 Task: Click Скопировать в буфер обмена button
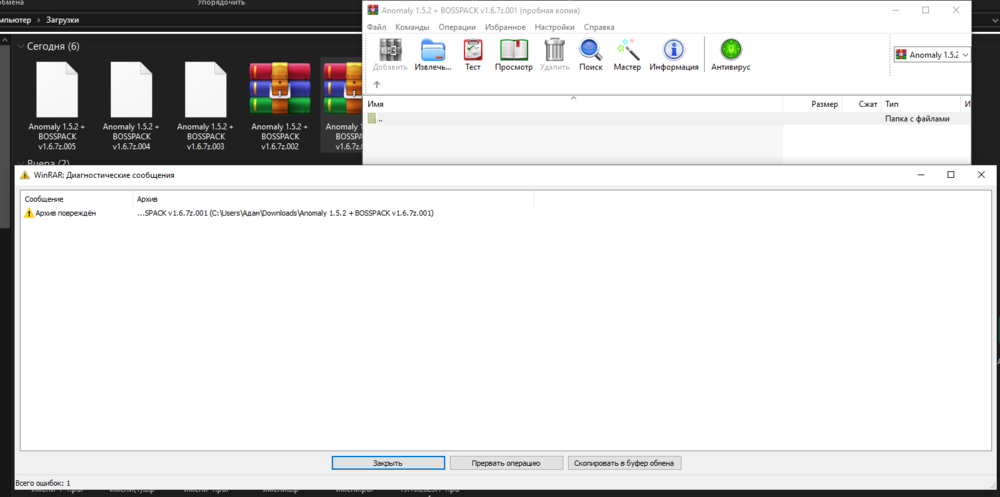624,463
